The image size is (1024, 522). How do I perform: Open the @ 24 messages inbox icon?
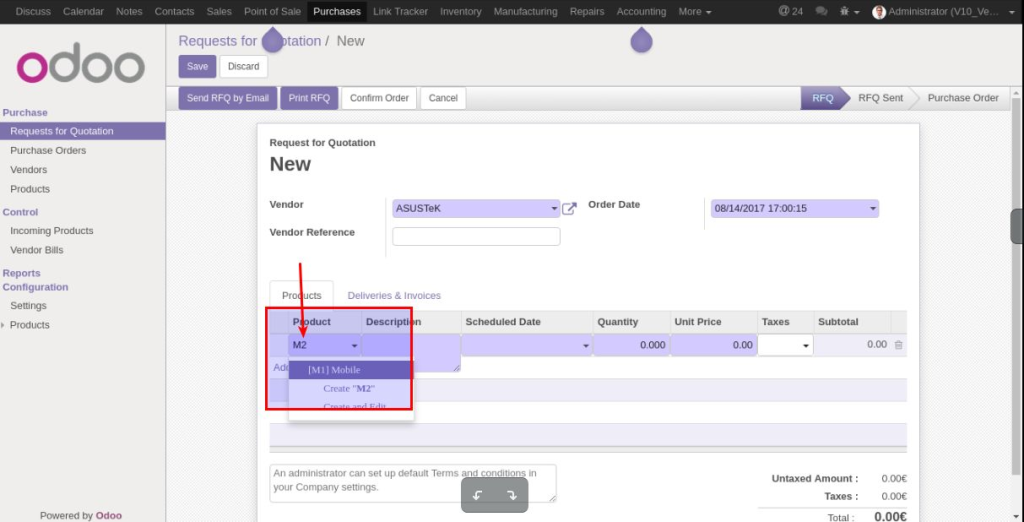pyautogui.click(x=790, y=12)
